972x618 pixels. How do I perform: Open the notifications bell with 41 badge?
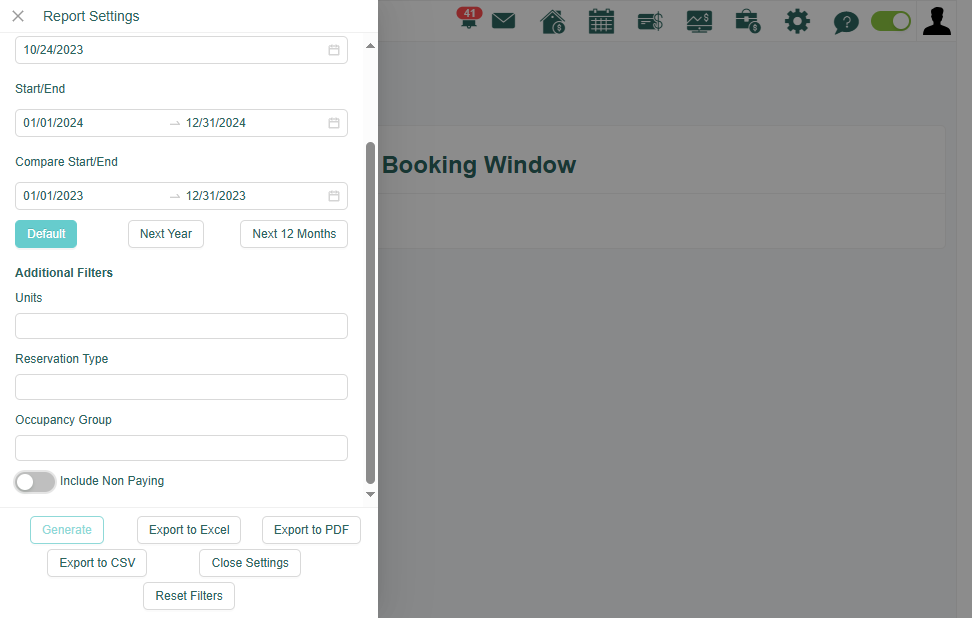(469, 18)
